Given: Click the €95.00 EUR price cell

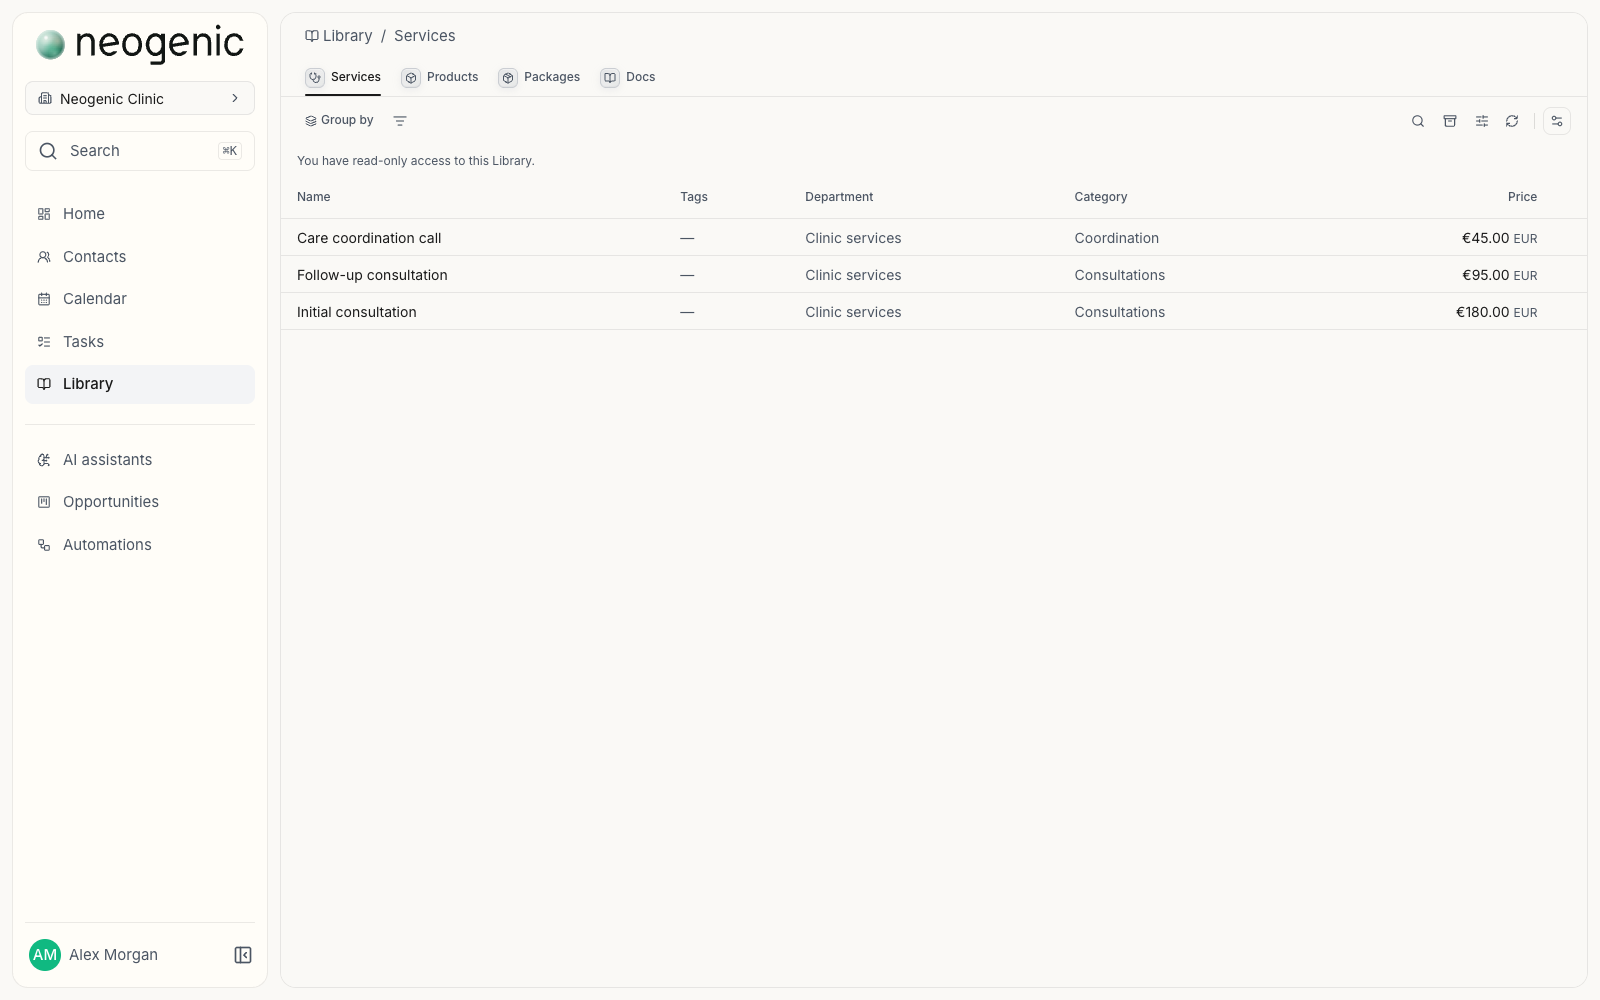Looking at the screenshot, I should [x=1499, y=275].
